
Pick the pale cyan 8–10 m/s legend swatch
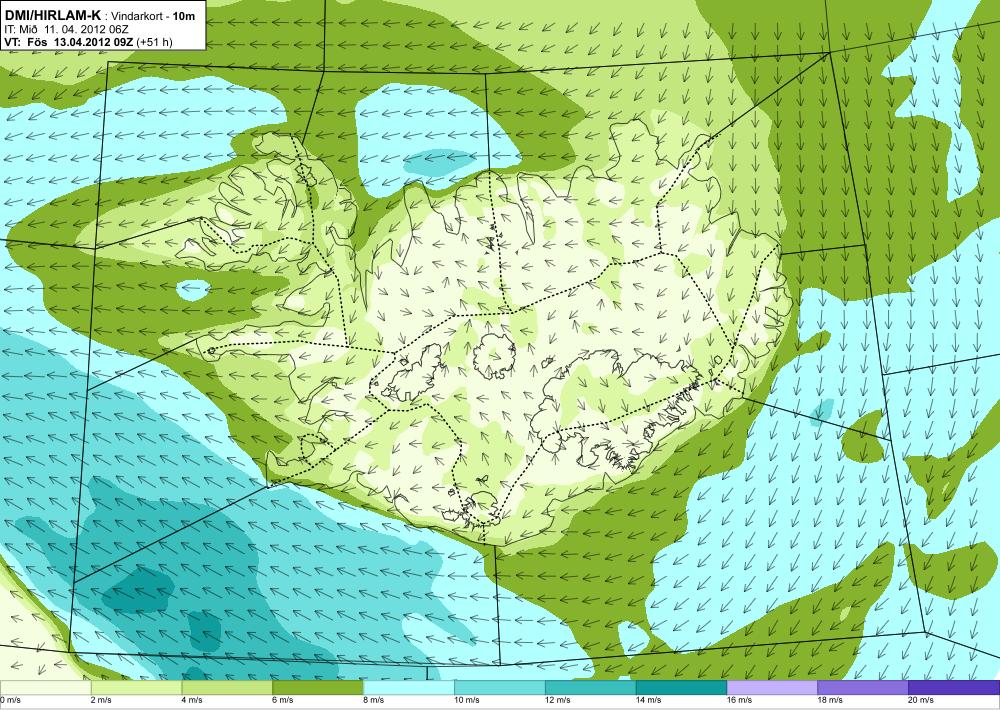coord(409,688)
